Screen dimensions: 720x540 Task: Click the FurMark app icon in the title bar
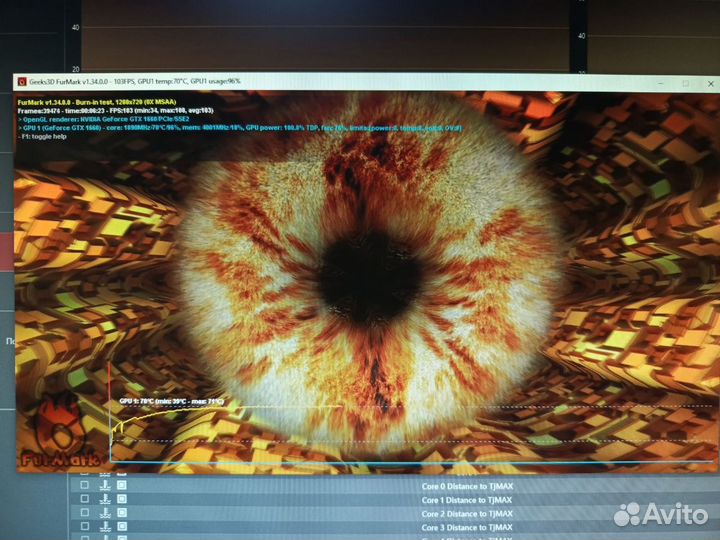(x=20, y=81)
